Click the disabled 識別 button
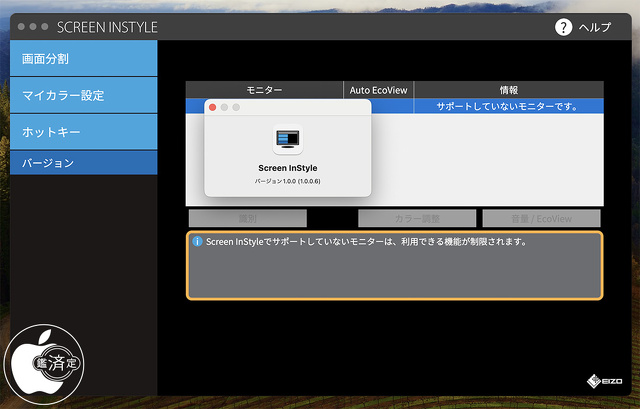640x409 pixels. click(248, 218)
